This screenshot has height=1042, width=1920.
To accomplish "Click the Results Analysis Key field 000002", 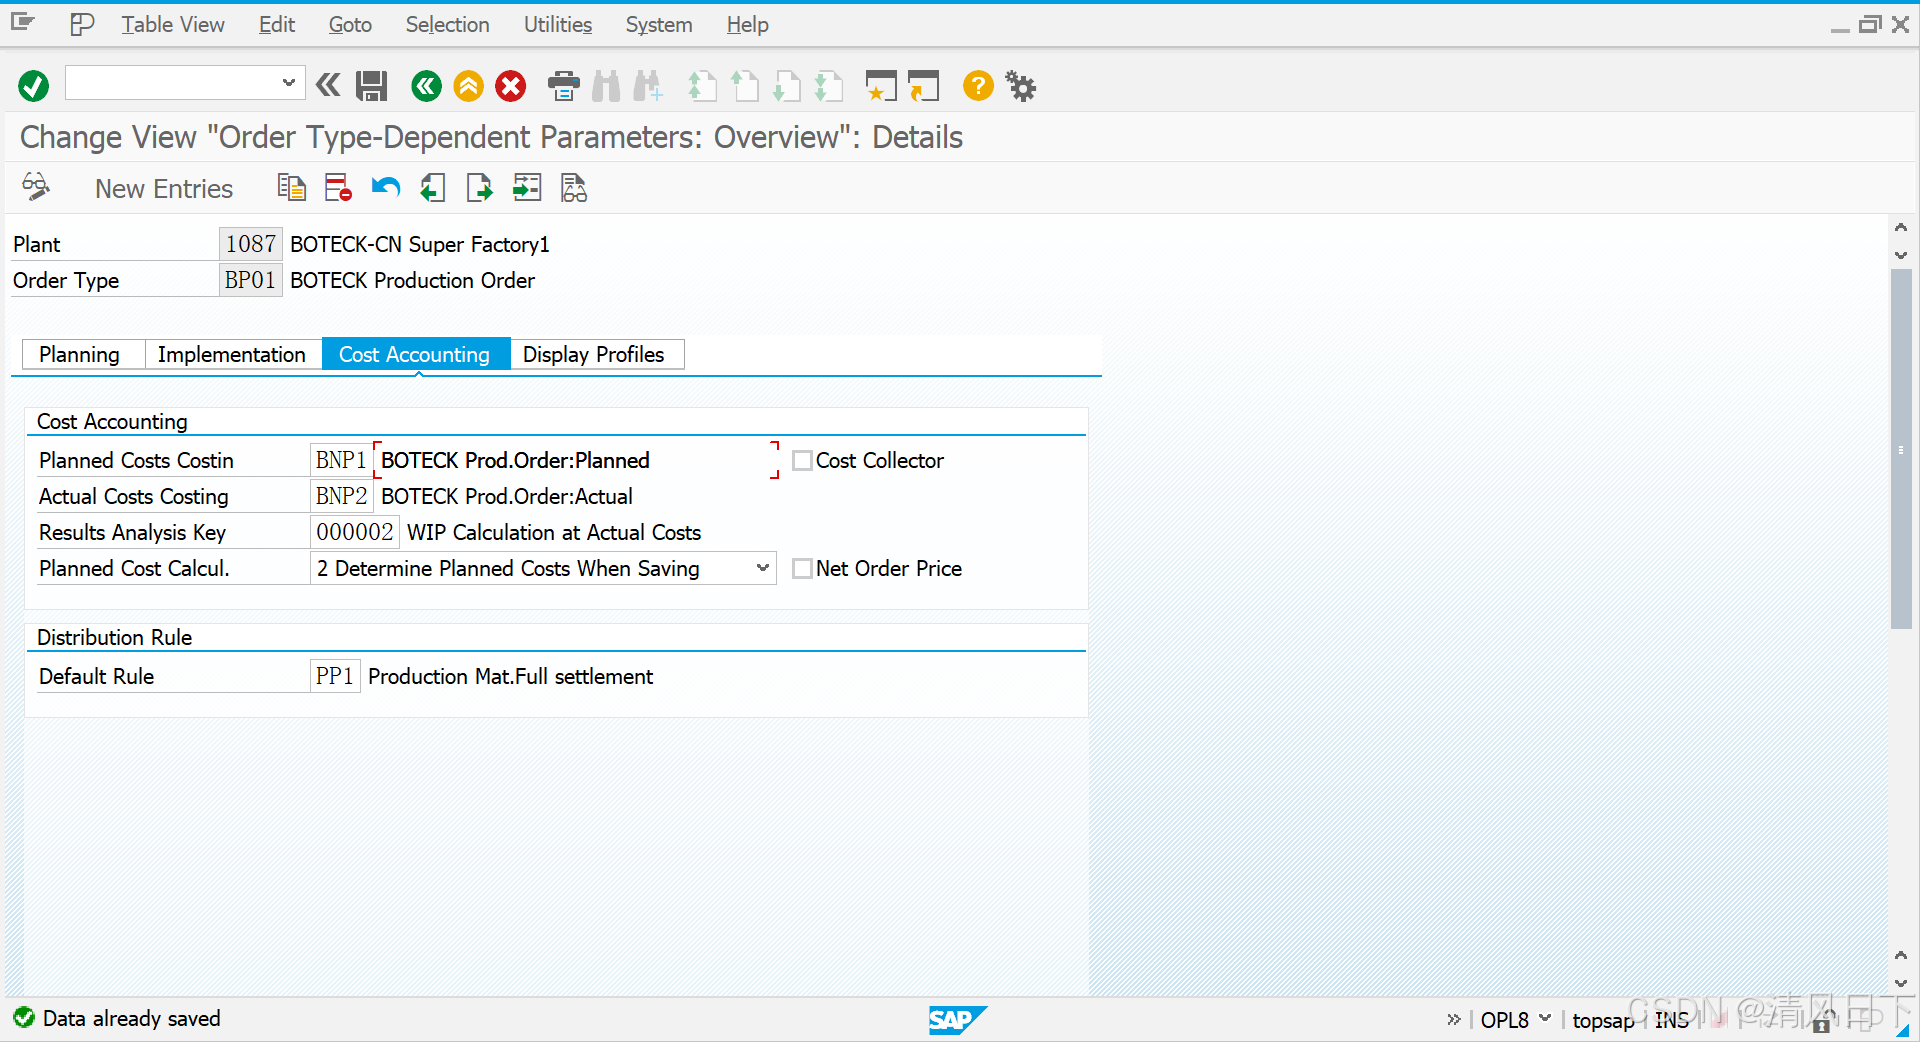I will (355, 532).
